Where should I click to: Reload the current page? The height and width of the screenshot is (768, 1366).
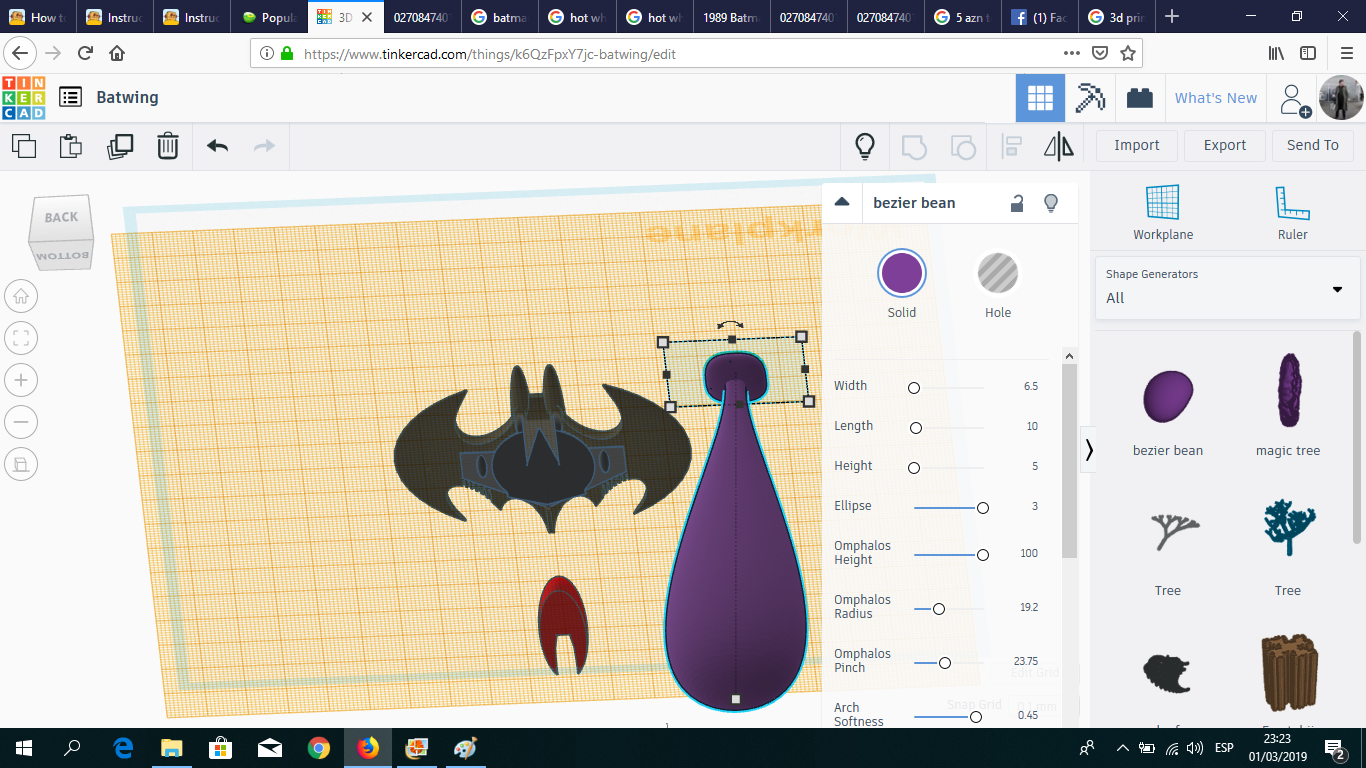pyautogui.click(x=85, y=53)
